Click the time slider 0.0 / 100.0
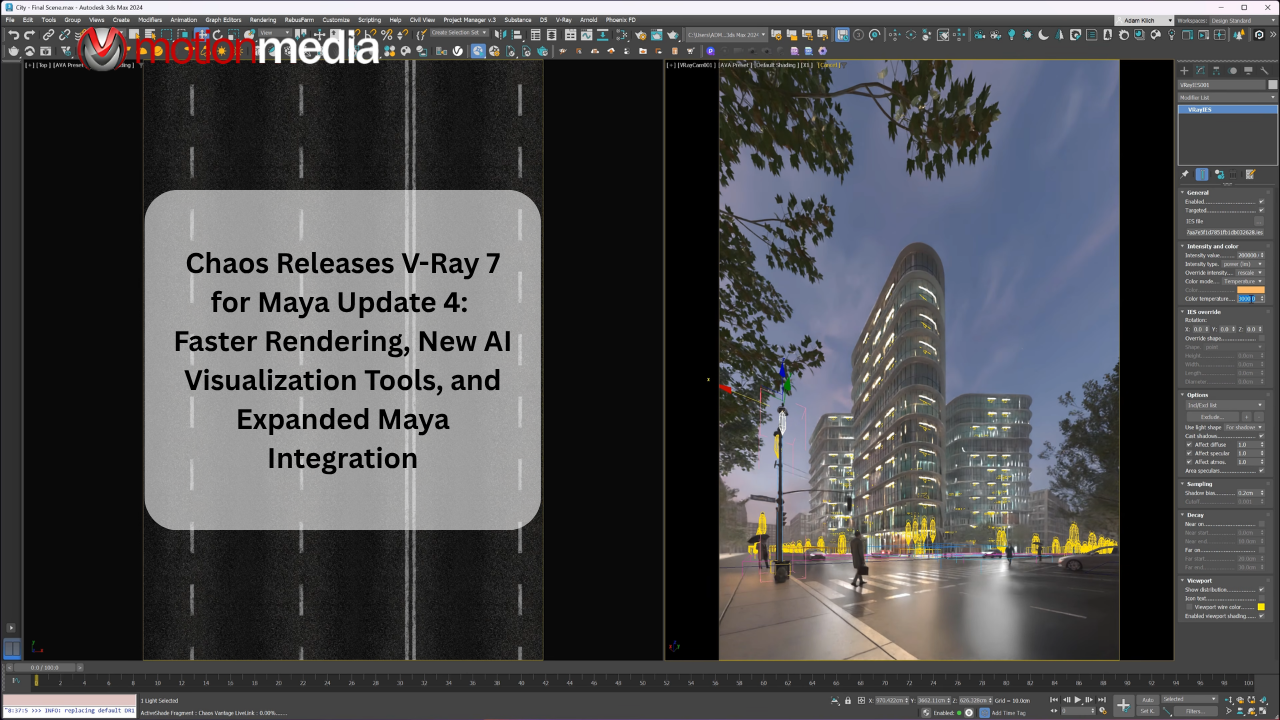This screenshot has width=1280, height=720. 44,667
